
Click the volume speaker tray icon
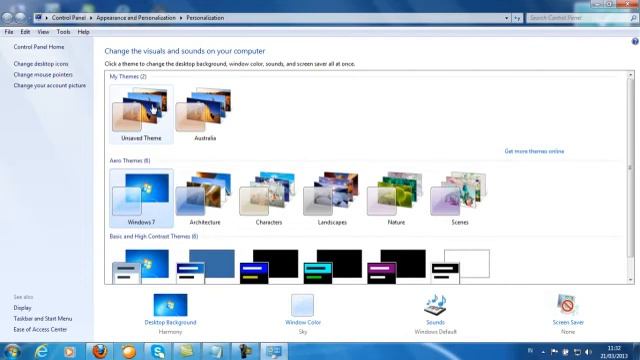(x=588, y=352)
